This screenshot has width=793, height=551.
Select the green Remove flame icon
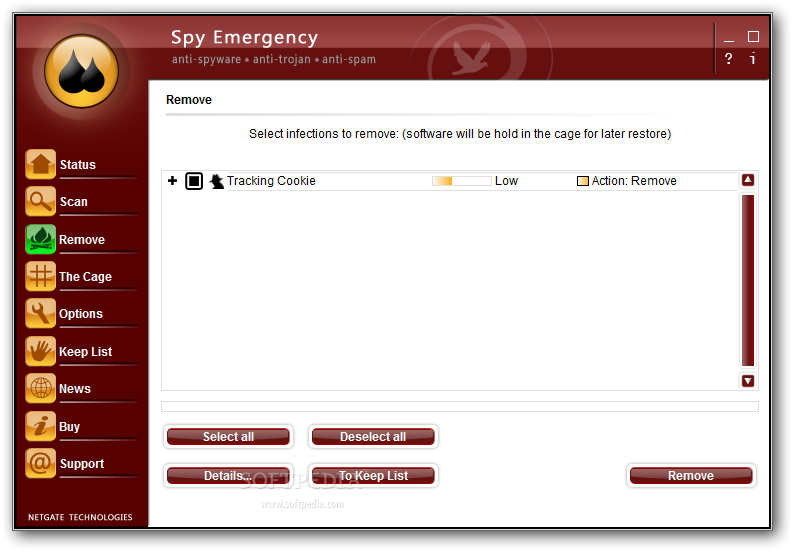point(40,239)
